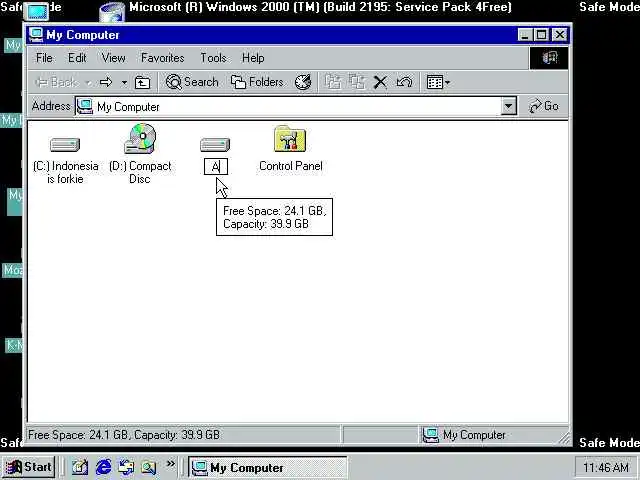Select the D: Compact Disc drive
The image size is (640, 480).
(140, 154)
